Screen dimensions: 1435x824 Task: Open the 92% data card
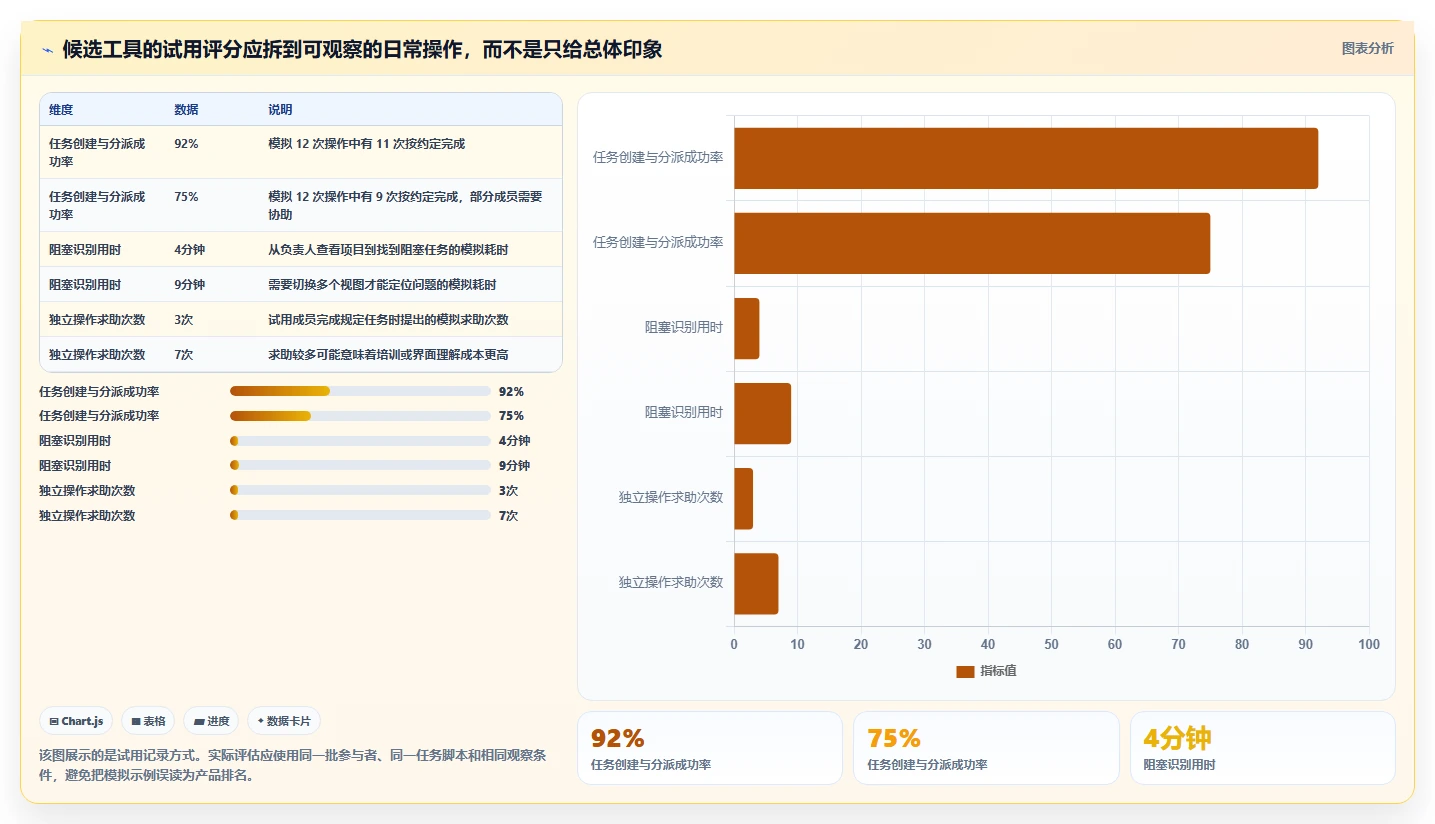[x=710, y=748]
